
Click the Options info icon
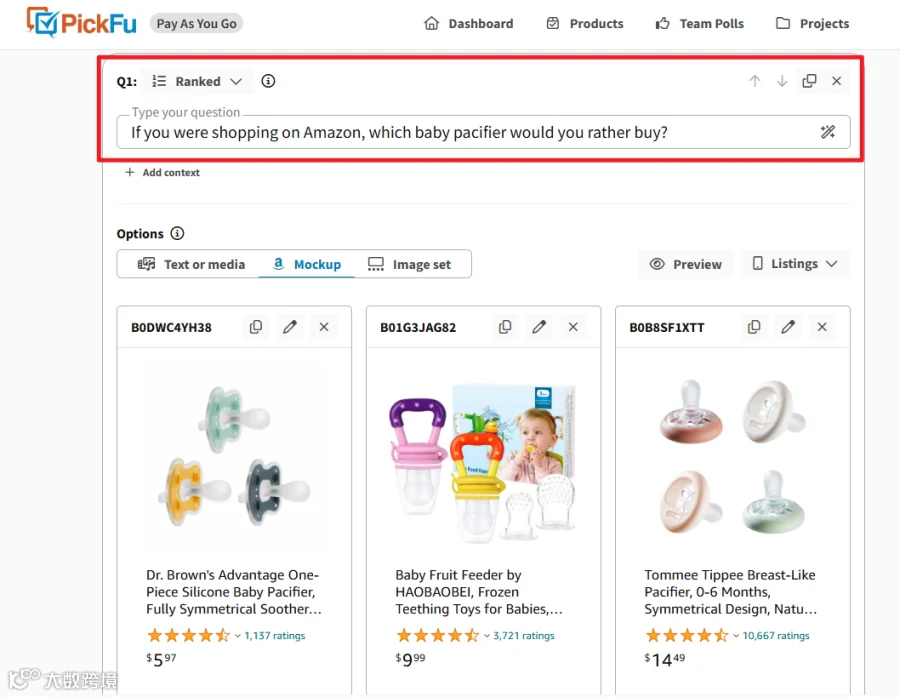coord(177,233)
